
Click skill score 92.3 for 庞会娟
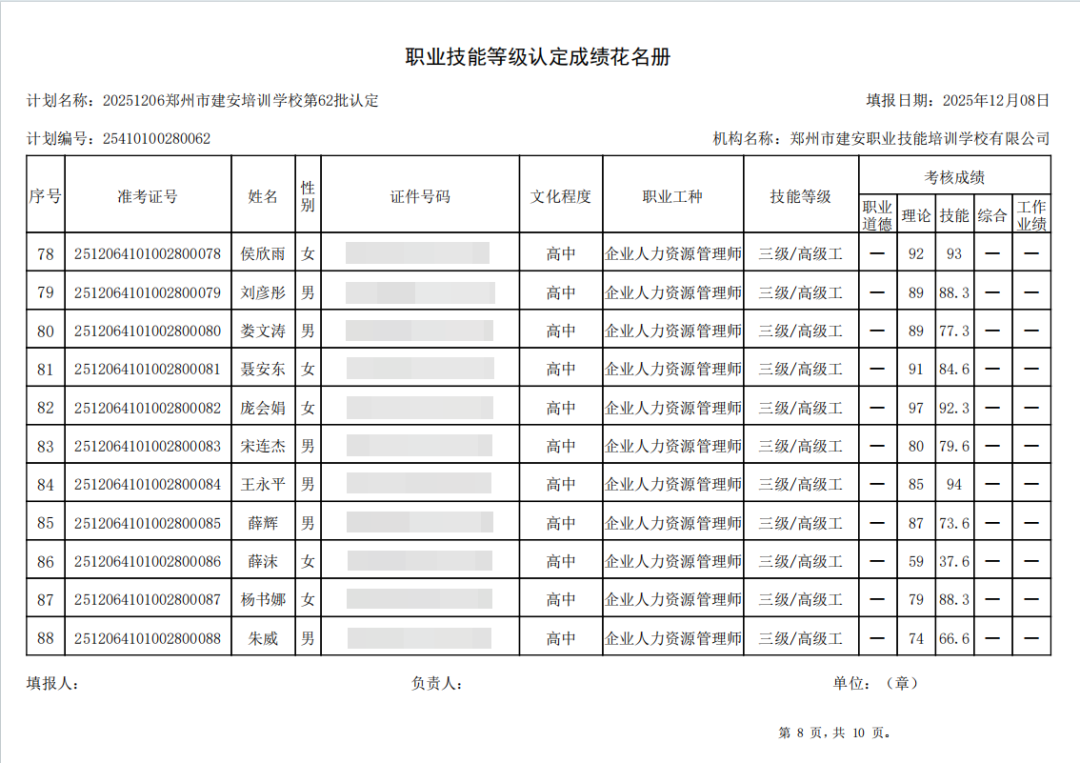954,408
